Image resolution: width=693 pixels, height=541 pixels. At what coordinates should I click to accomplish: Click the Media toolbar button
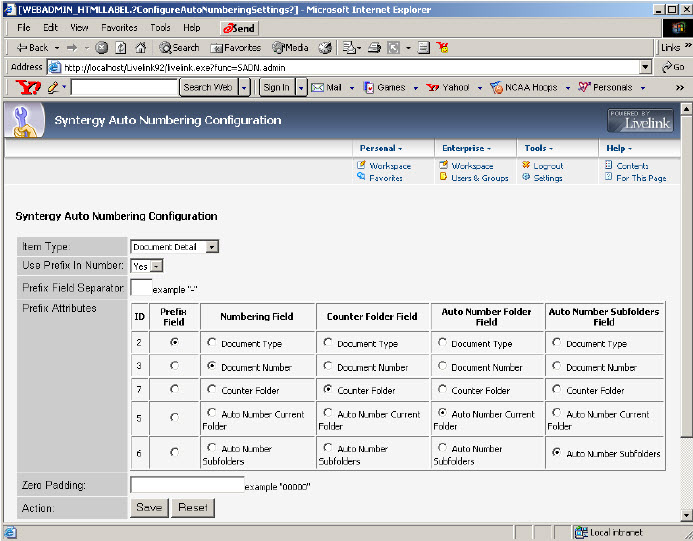[290, 47]
